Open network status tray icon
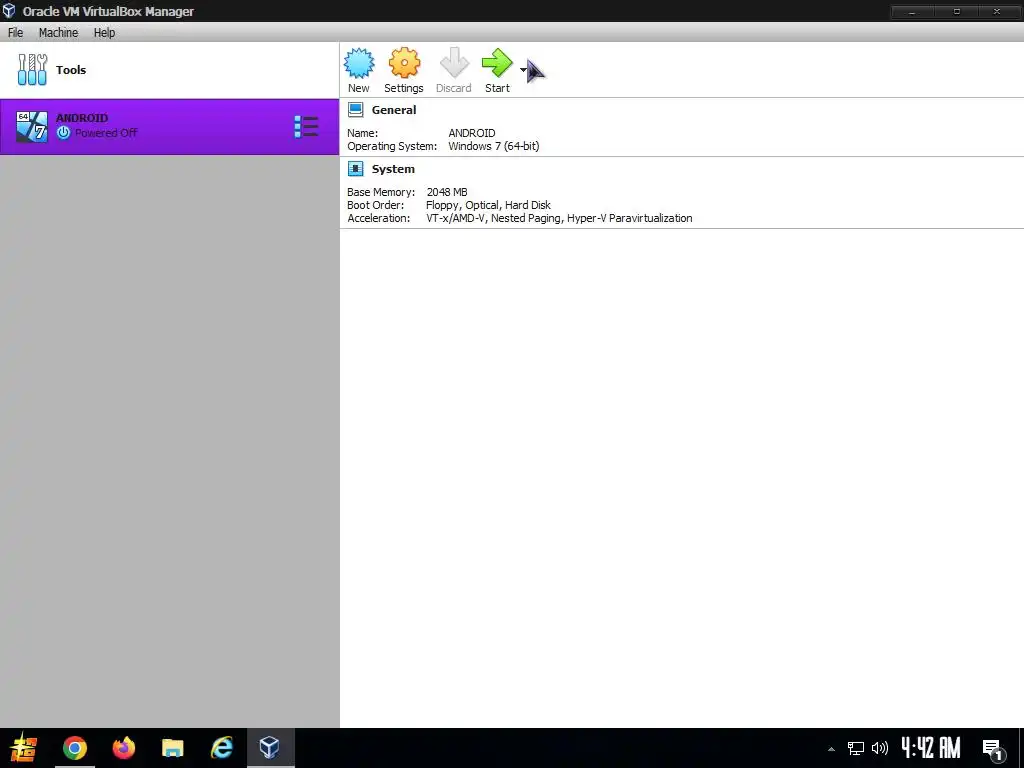 click(856, 748)
